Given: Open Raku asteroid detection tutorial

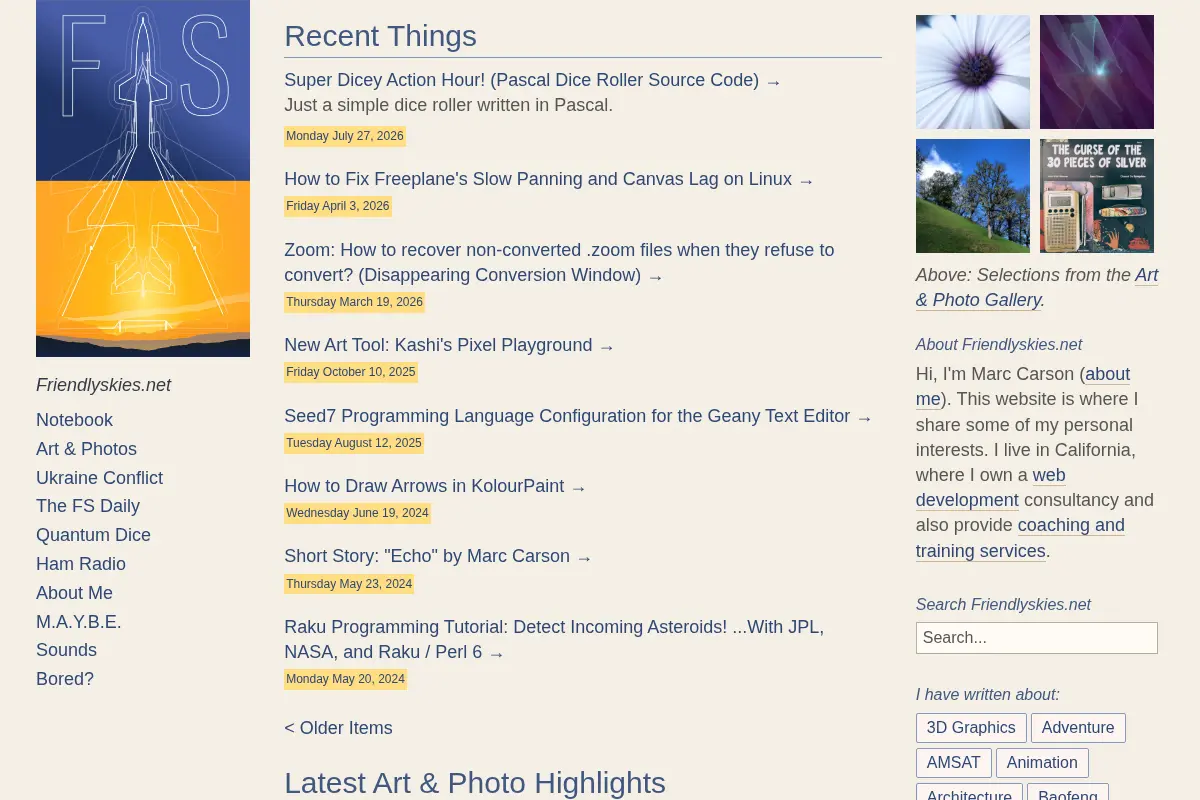Looking at the screenshot, I should click(x=554, y=640).
